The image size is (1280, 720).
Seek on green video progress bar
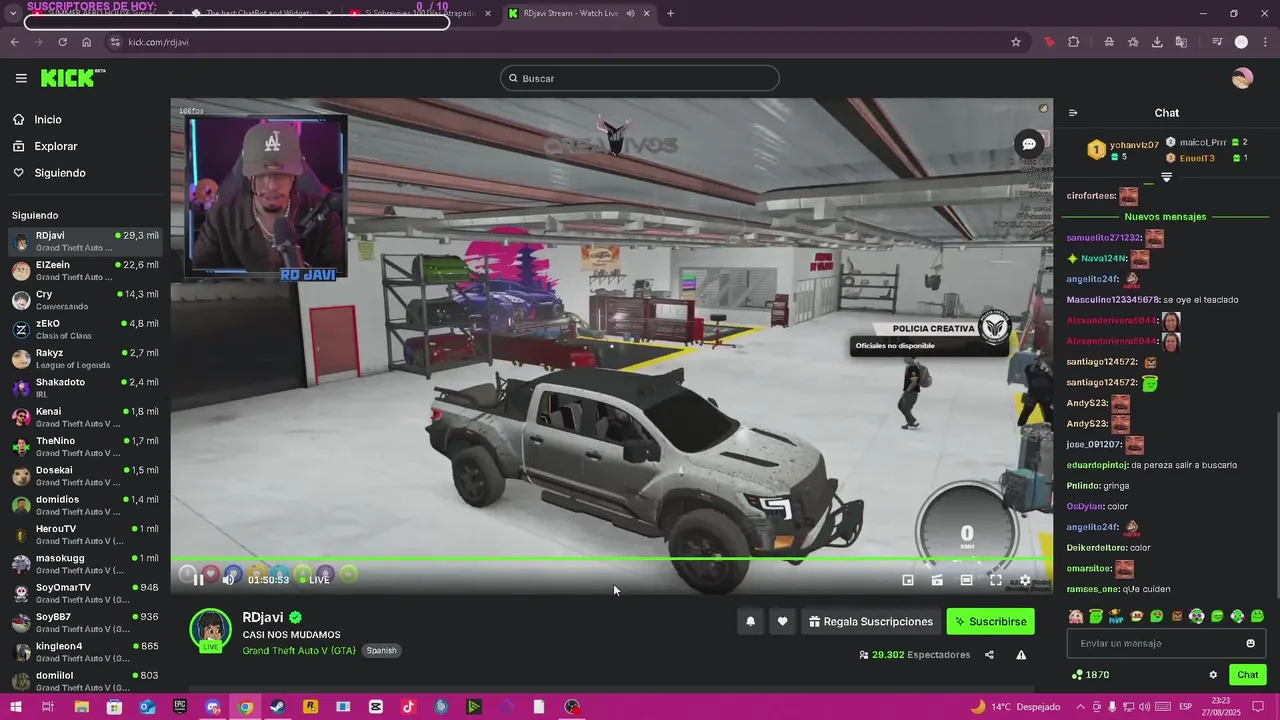pyautogui.click(x=611, y=559)
